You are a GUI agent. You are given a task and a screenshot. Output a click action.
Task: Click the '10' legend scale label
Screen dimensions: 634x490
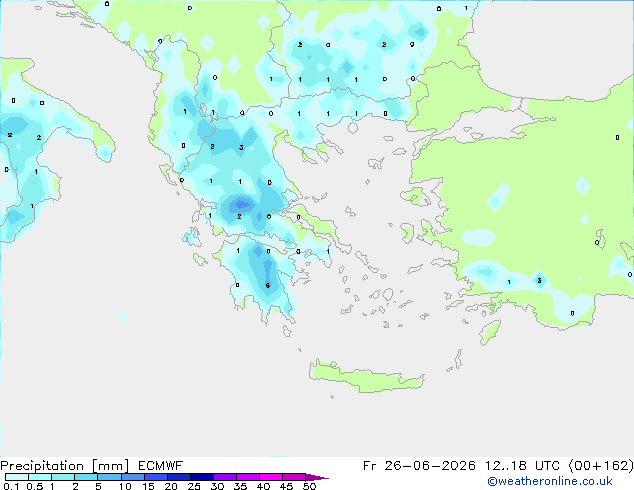[125, 486]
